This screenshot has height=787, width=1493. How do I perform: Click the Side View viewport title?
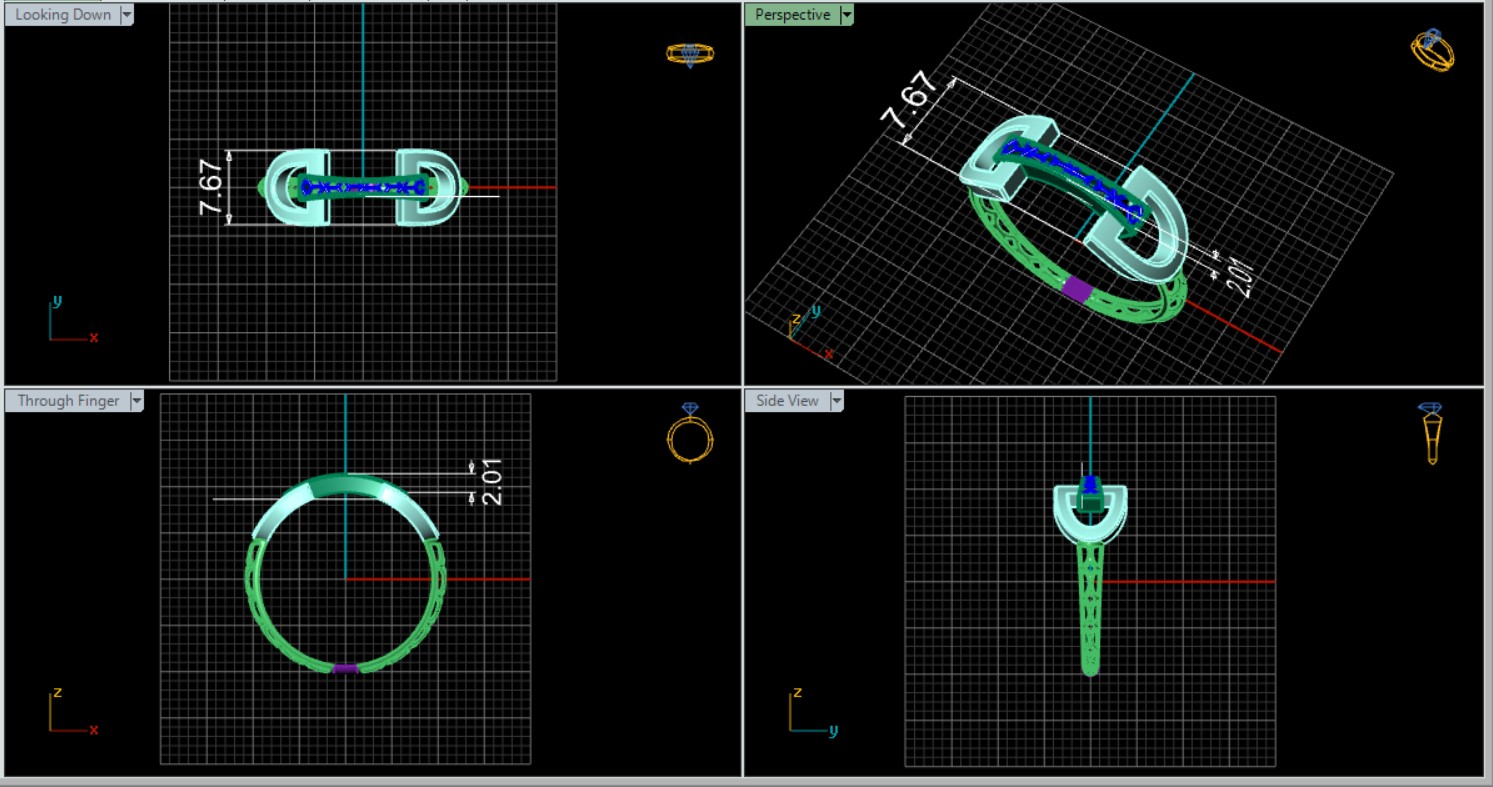coord(787,401)
